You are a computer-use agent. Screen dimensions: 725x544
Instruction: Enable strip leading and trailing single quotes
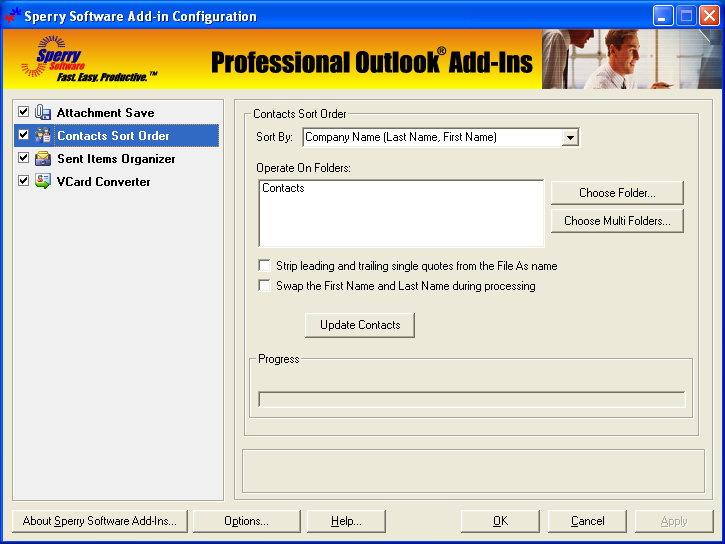(x=264, y=265)
